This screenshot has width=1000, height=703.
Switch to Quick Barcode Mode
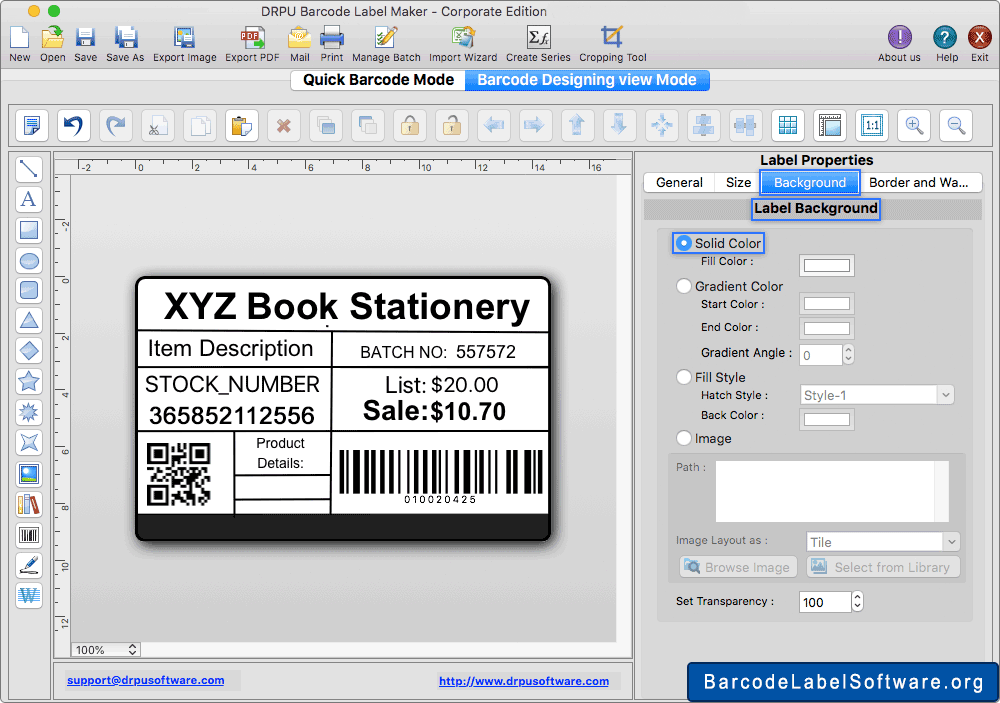coord(378,80)
